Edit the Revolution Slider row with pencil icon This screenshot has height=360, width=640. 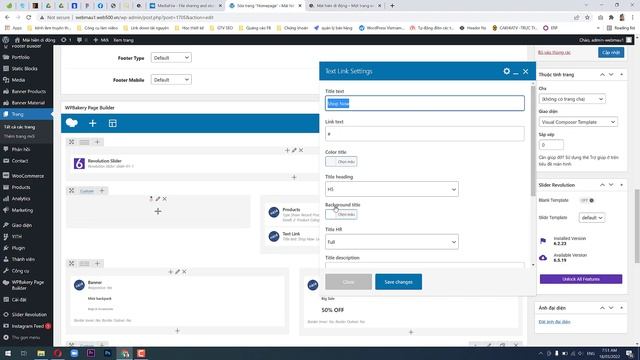pos(294,150)
